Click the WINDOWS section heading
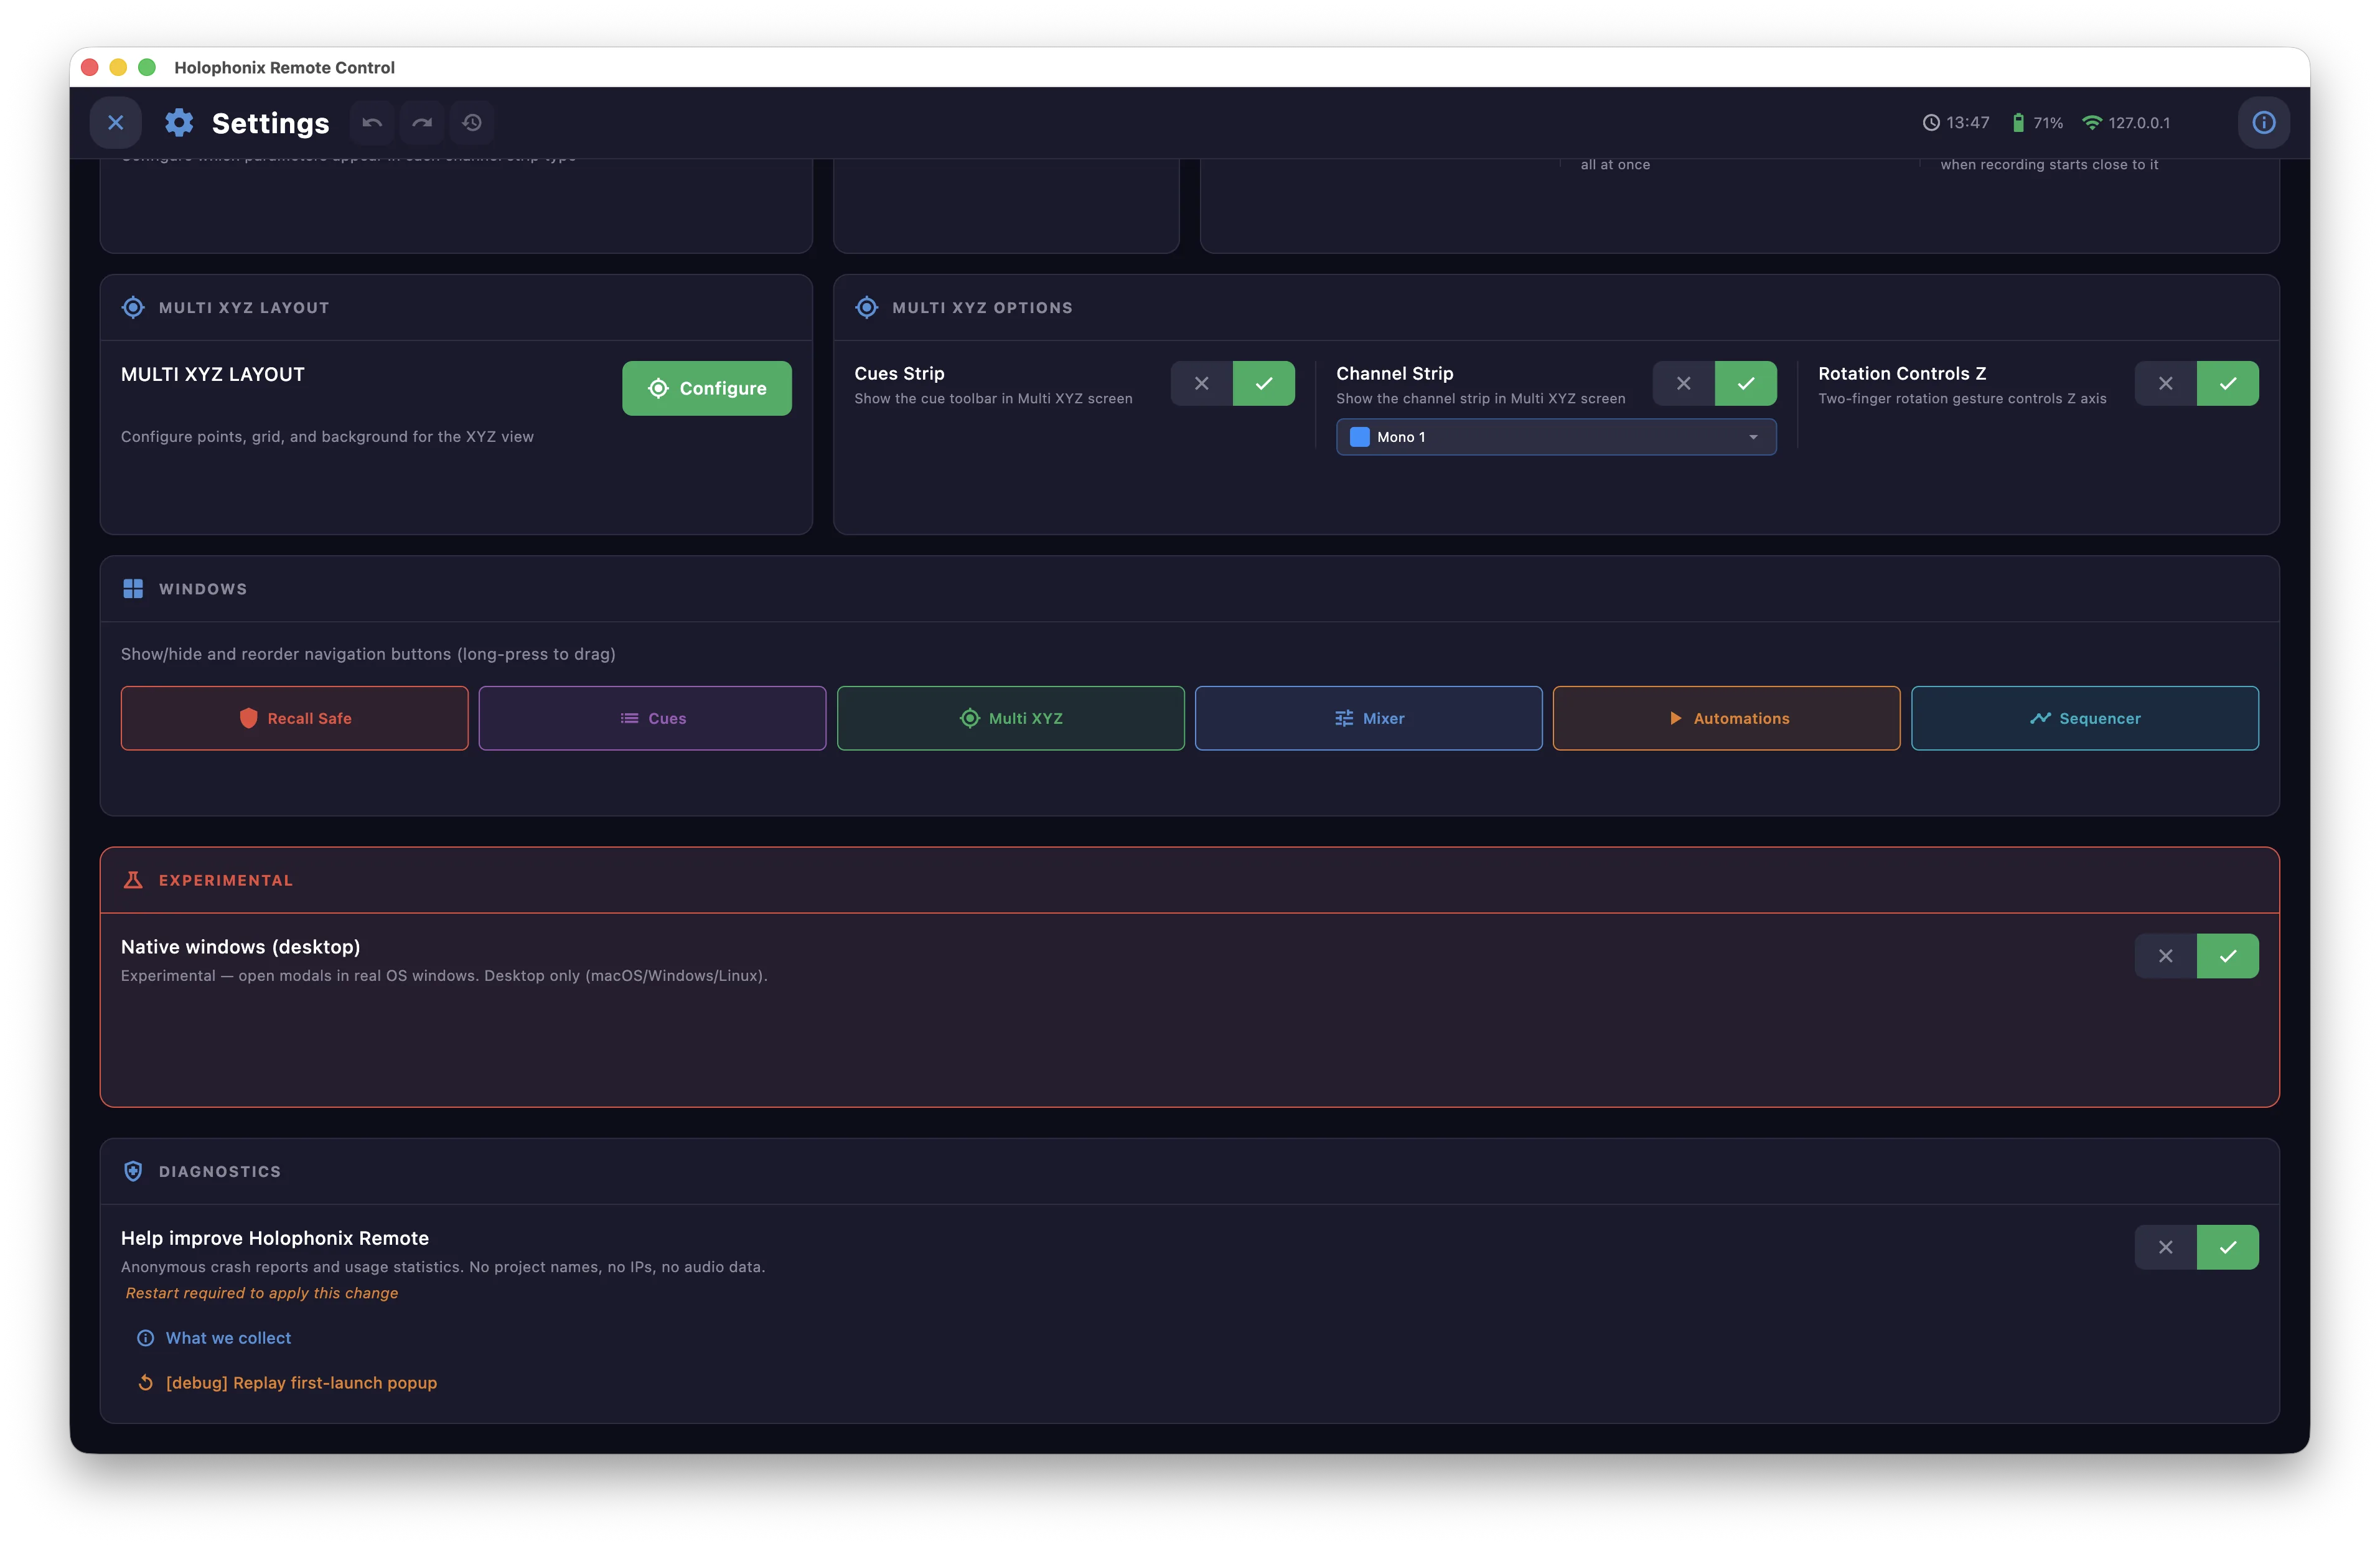2380x1546 pixels. click(203, 589)
